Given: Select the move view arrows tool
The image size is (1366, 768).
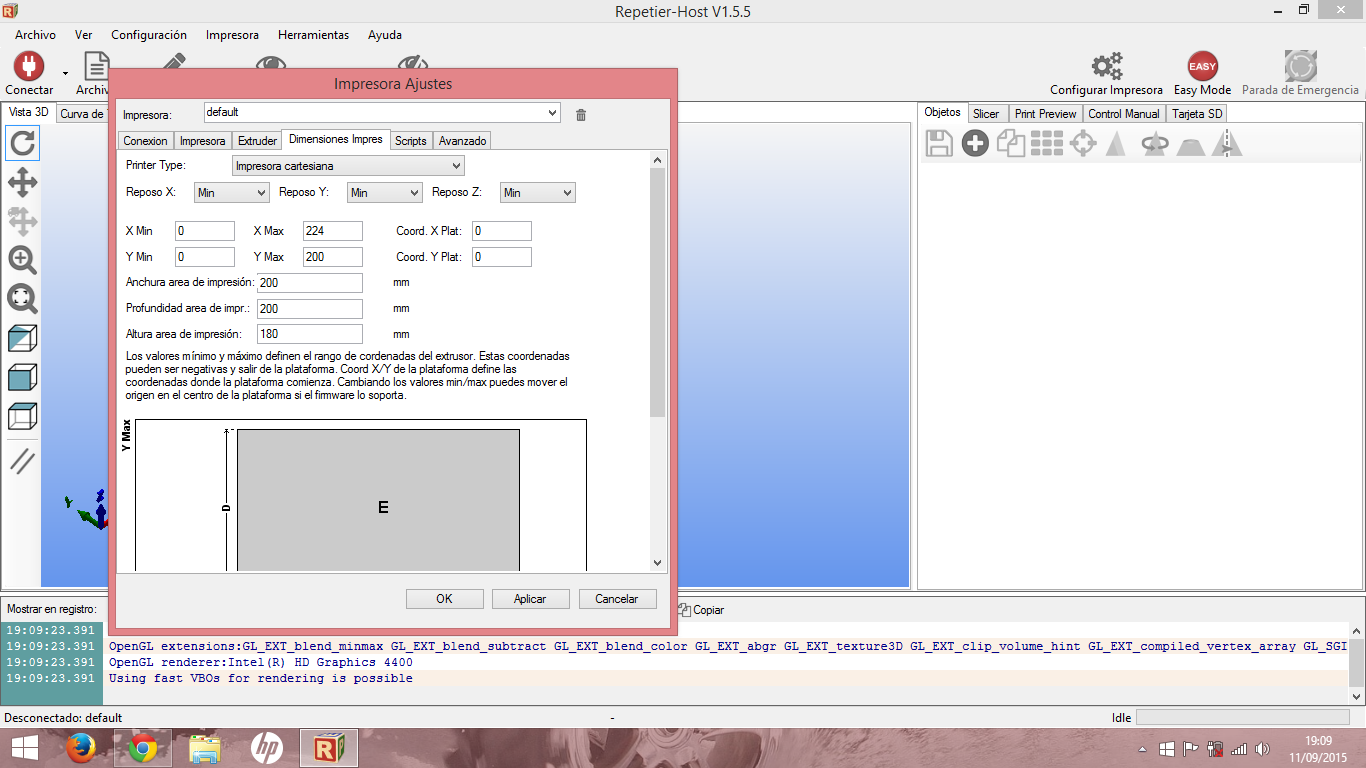Looking at the screenshot, I should [x=22, y=183].
